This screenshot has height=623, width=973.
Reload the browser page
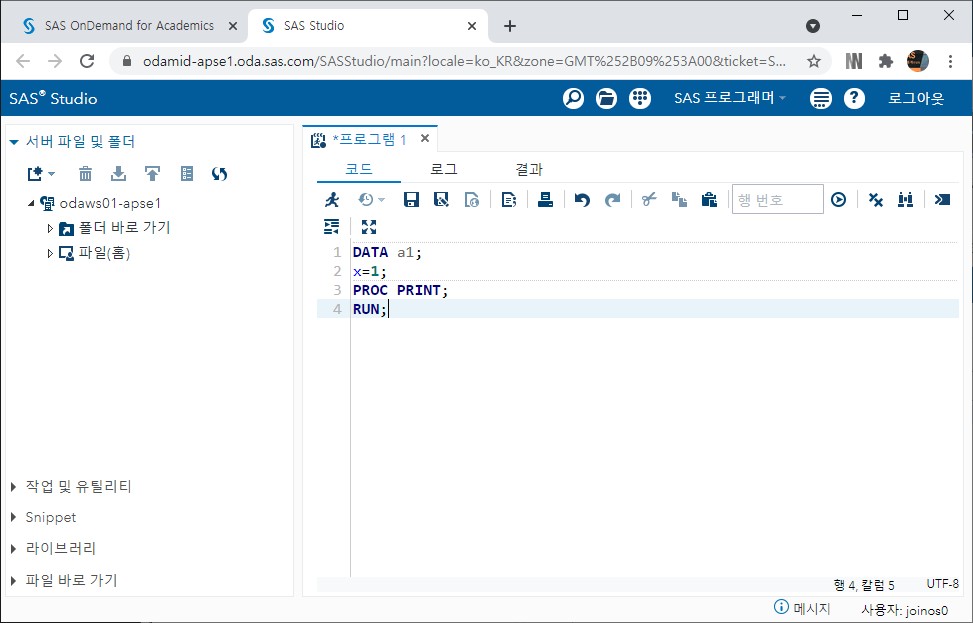pyautogui.click(x=87, y=61)
